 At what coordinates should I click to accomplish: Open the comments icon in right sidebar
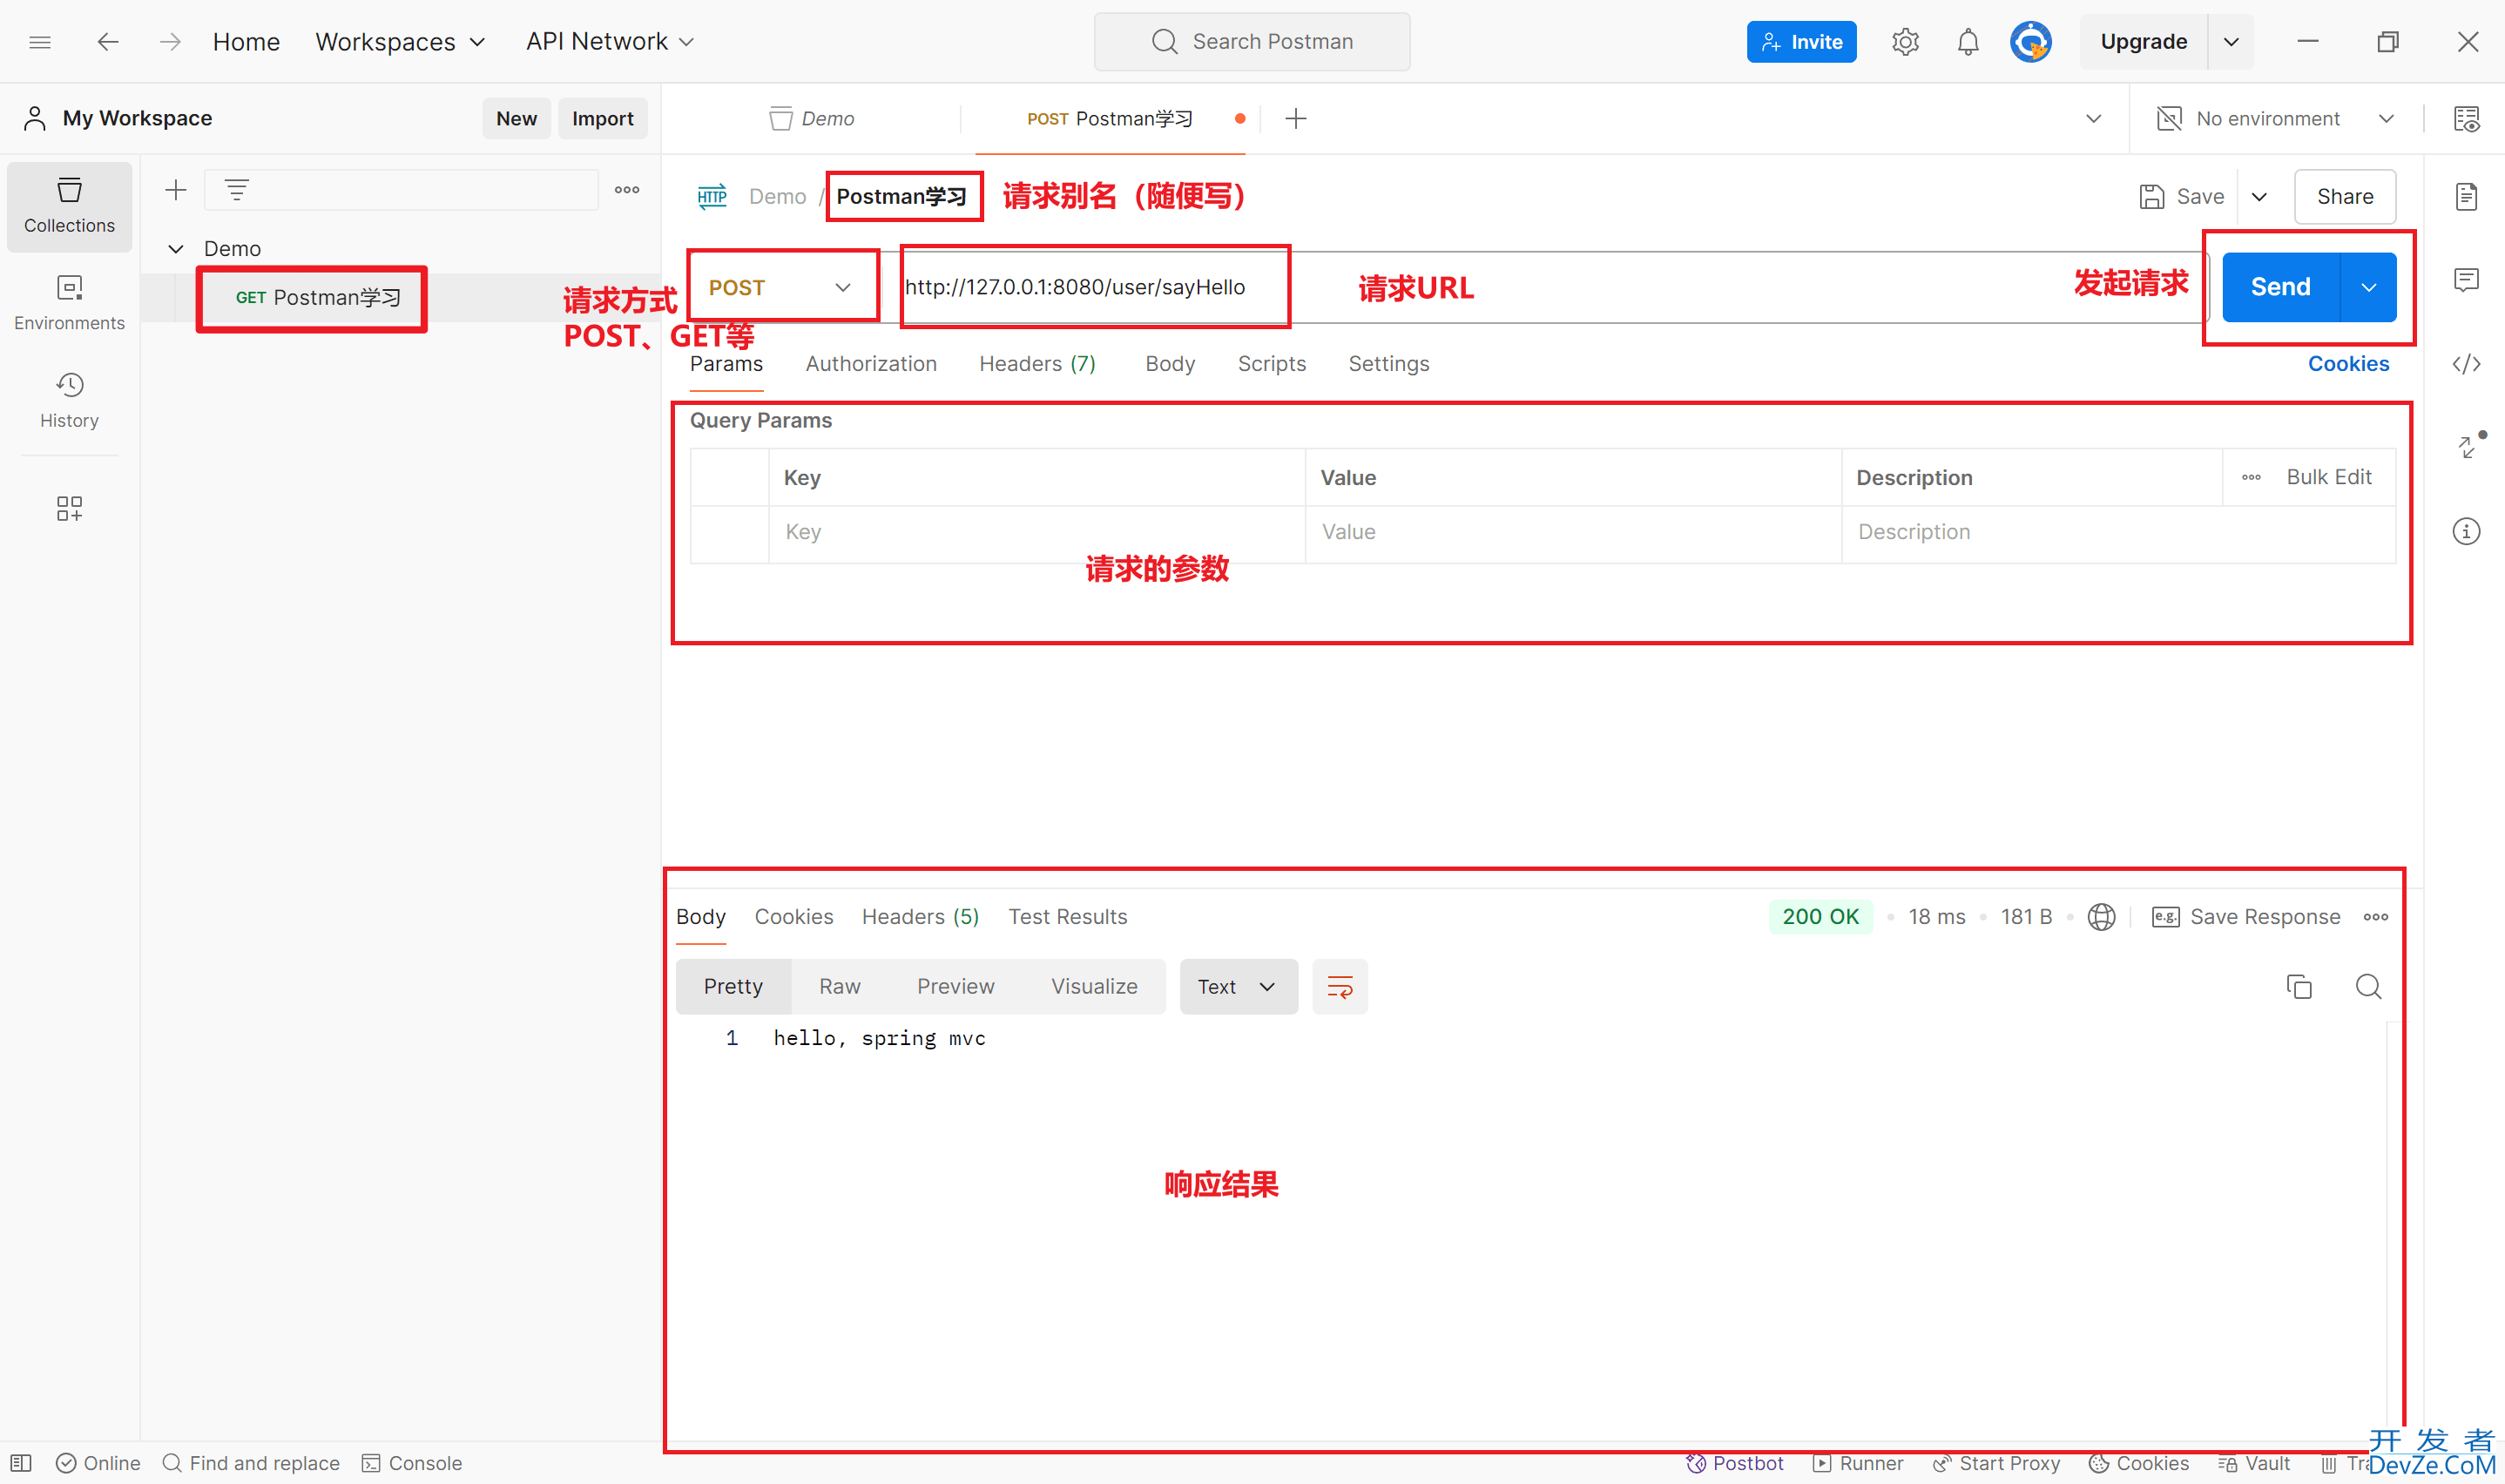(x=2466, y=280)
